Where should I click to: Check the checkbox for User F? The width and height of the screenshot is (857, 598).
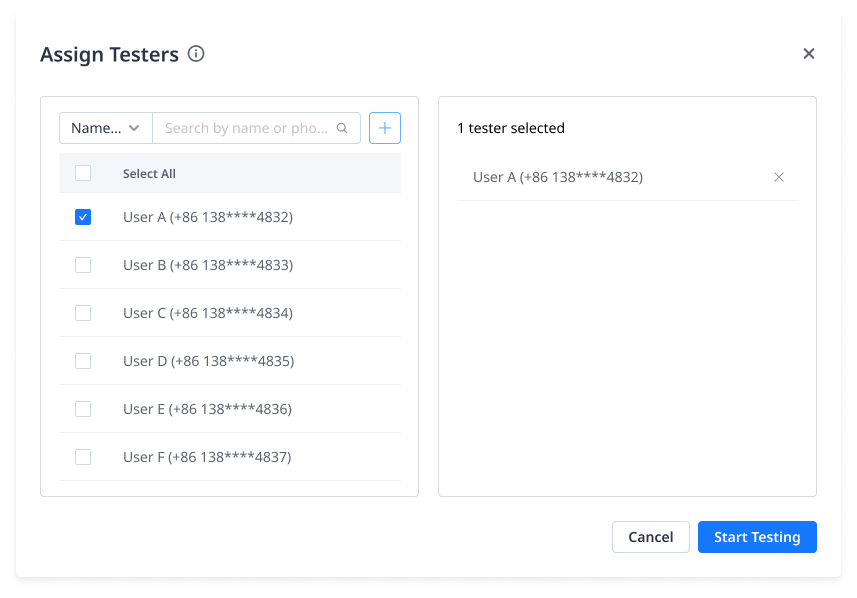pyautogui.click(x=83, y=456)
